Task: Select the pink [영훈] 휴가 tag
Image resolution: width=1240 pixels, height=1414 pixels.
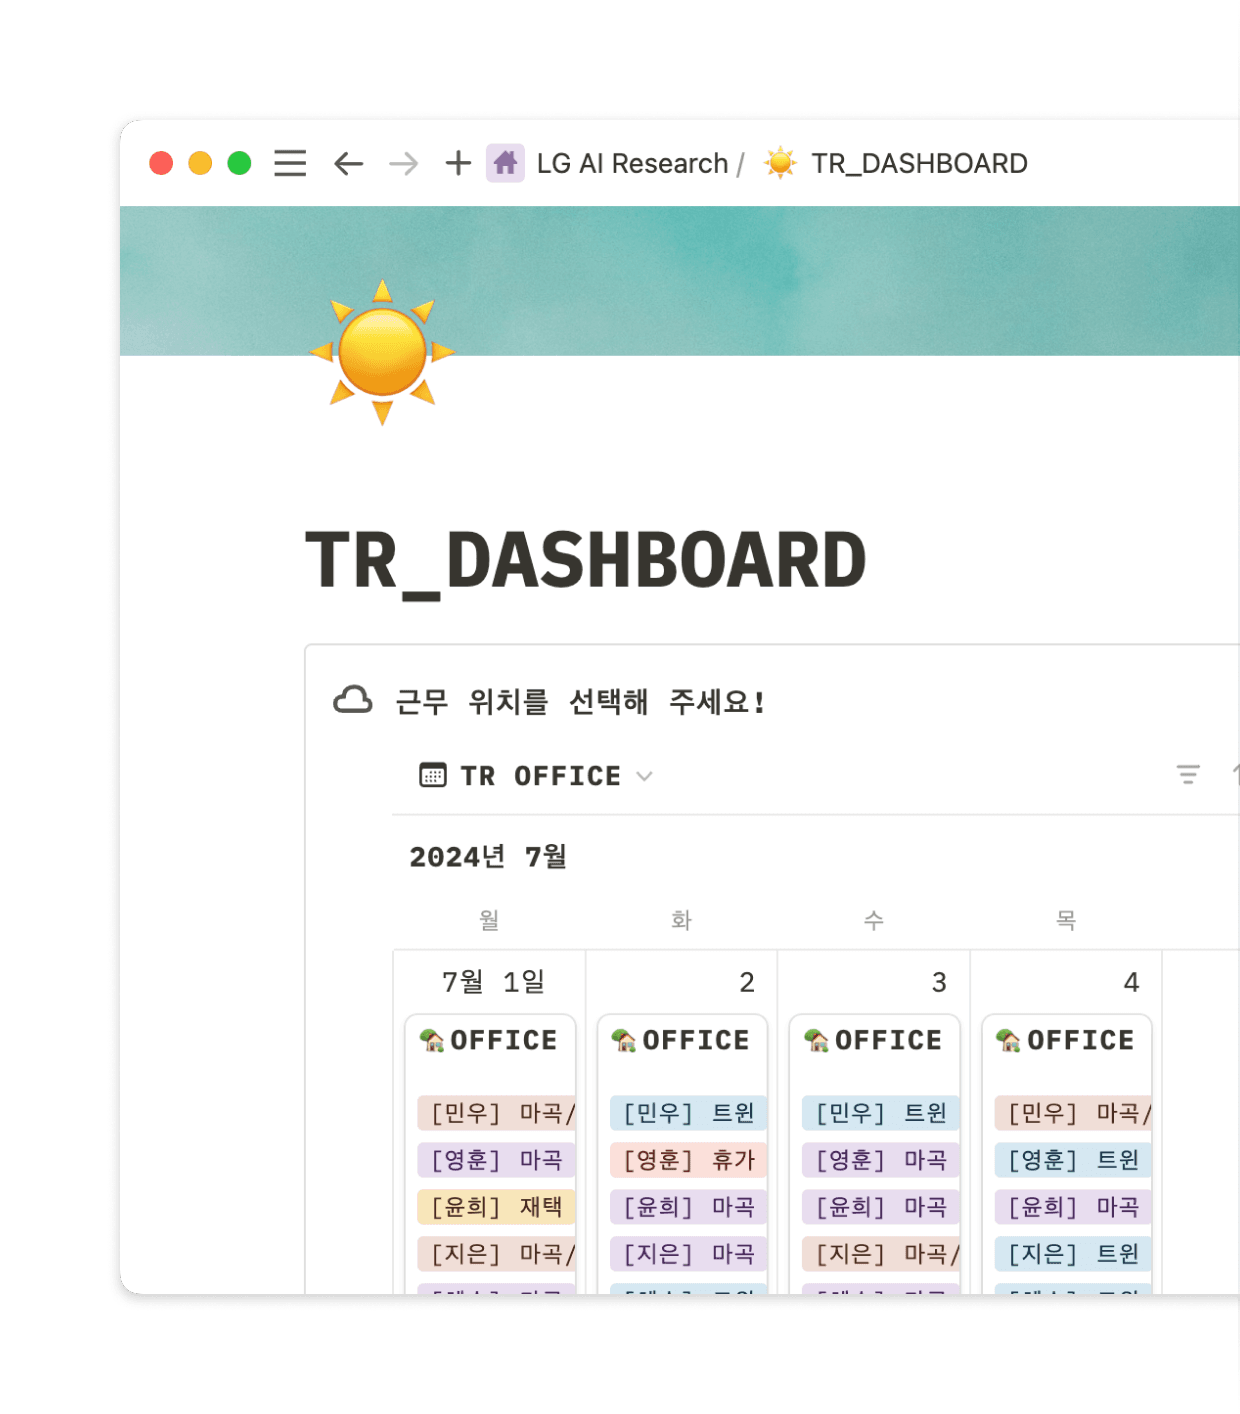Action: [689, 1160]
